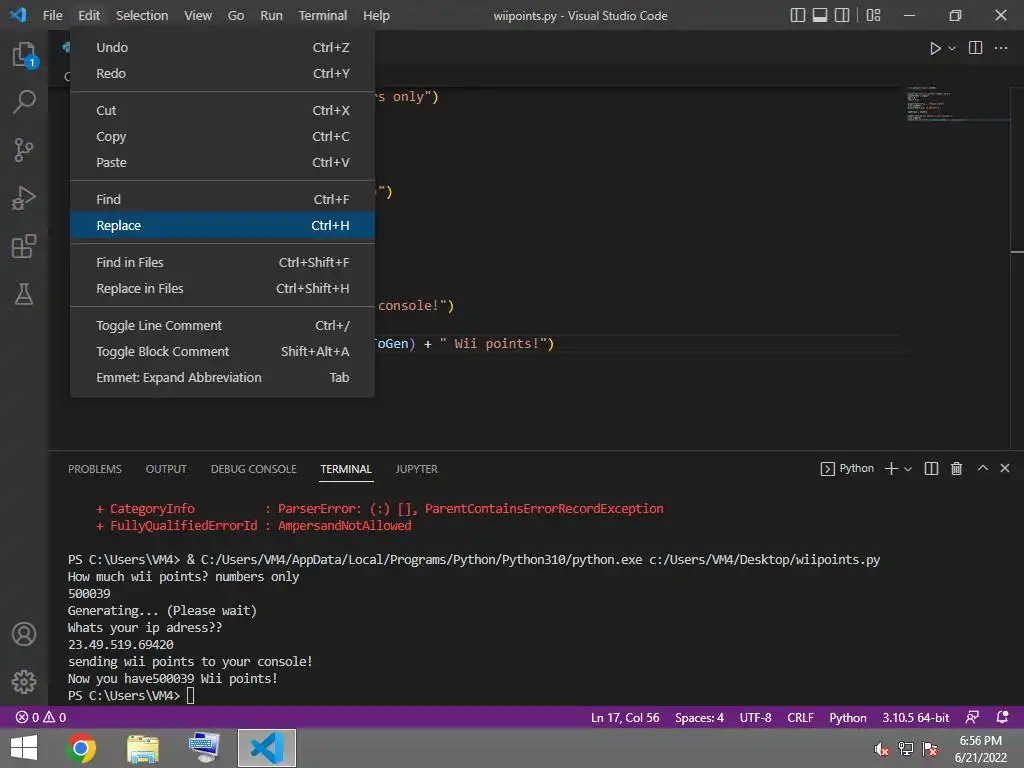The height and width of the screenshot is (768, 1024).
Task: Open the Testing flask view
Action: pyautogui.click(x=24, y=294)
